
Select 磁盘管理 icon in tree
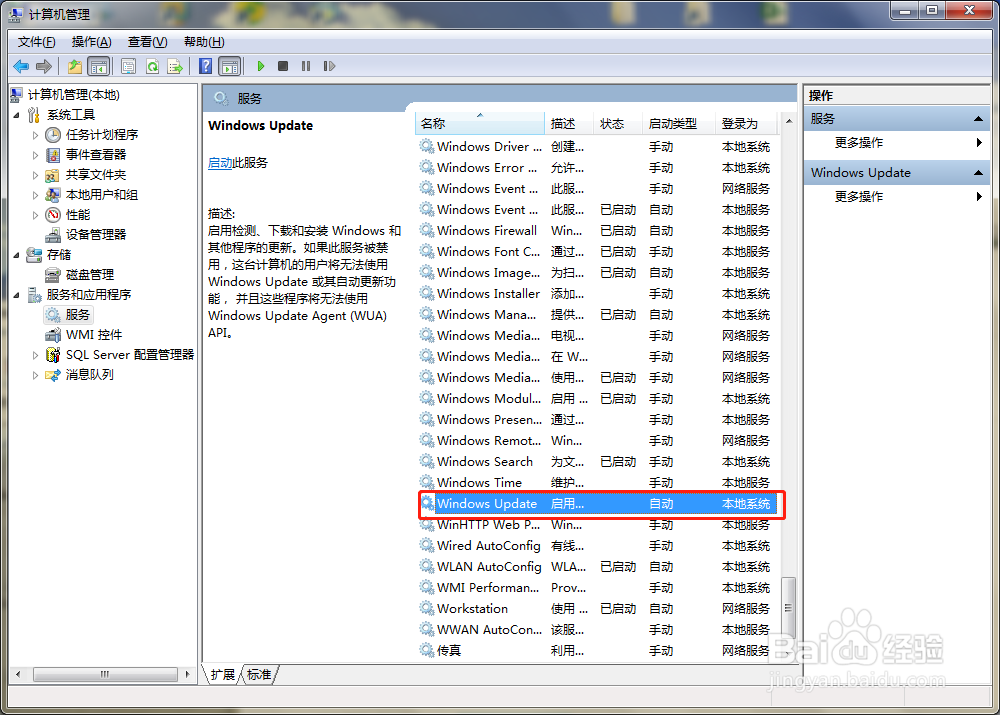(53, 275)
